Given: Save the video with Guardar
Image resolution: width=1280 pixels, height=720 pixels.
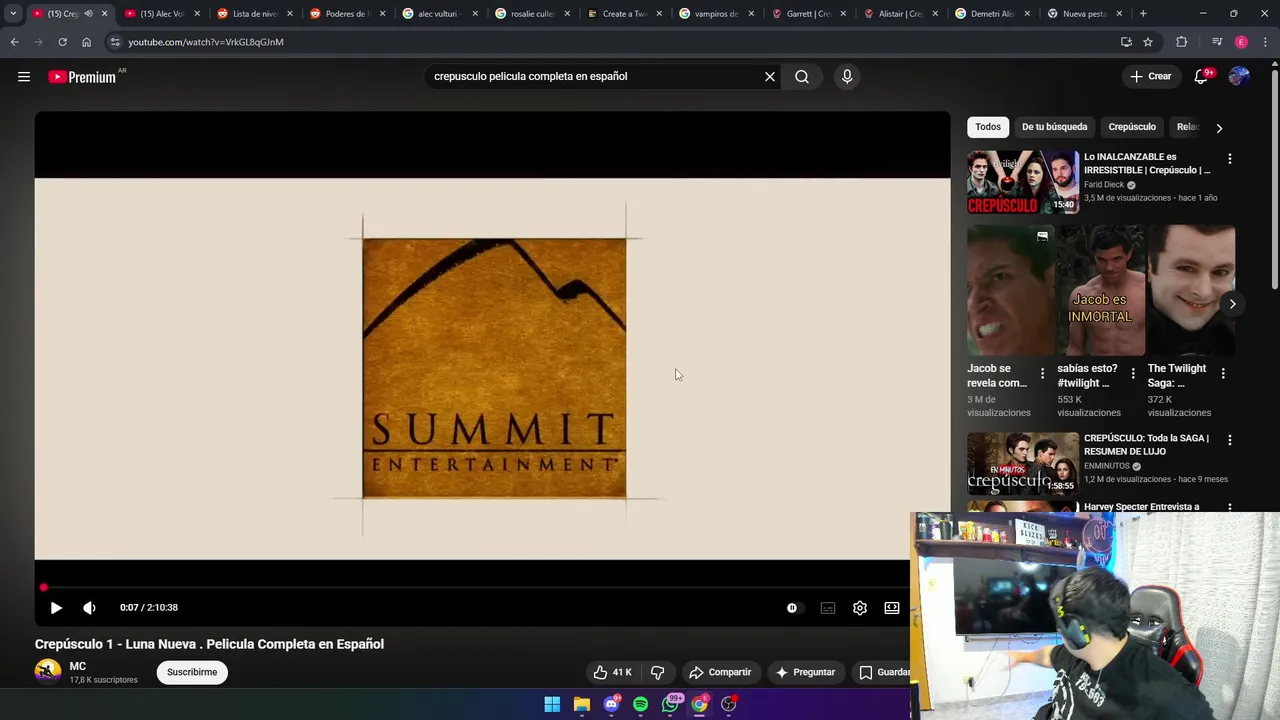Looking at the screenshot, I should point(884,672).
